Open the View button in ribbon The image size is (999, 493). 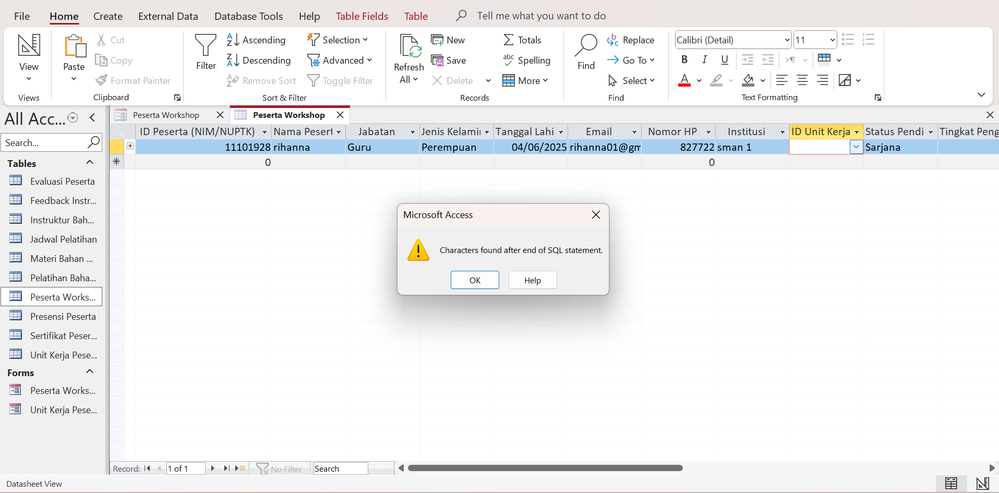point(29,57)
